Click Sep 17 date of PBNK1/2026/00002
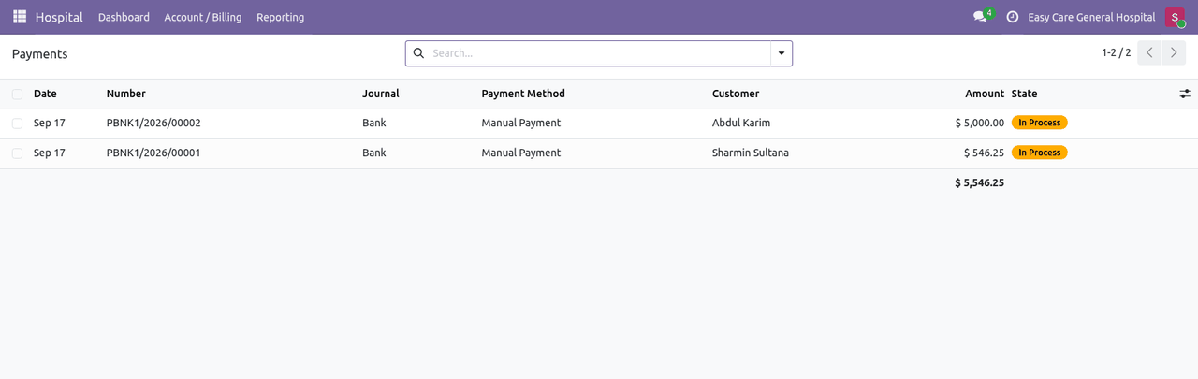This screenshot has height=379, width=1198. (x=50, y=122)
